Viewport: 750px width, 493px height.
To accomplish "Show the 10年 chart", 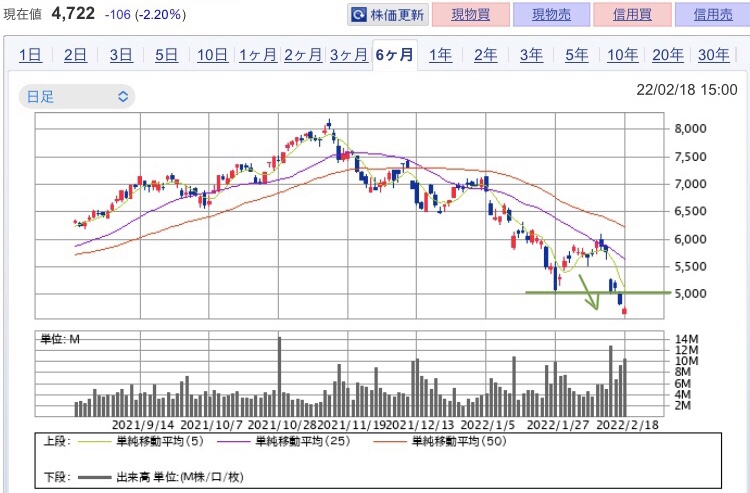I will point(622,55).
